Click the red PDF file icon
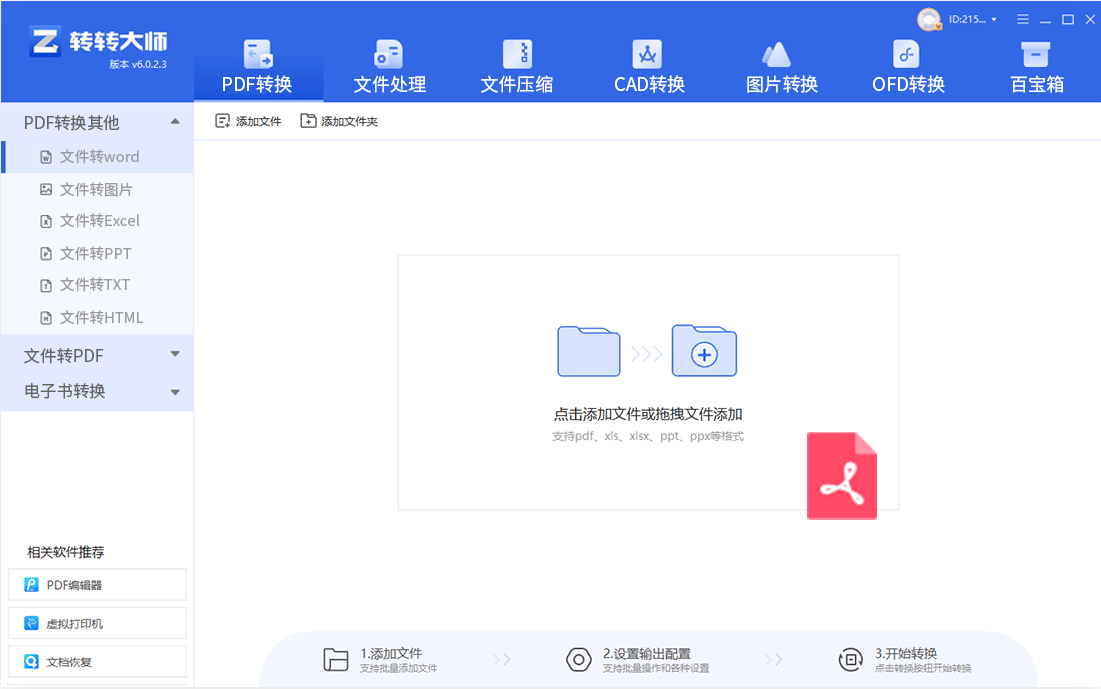1101x689 pixels. tap(841, 475)
